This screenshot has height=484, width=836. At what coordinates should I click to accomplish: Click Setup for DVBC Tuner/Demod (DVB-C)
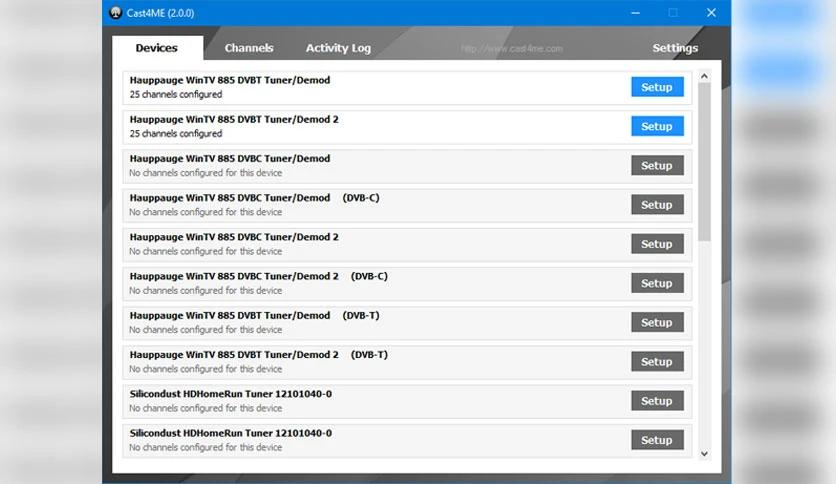click(657, 205)
